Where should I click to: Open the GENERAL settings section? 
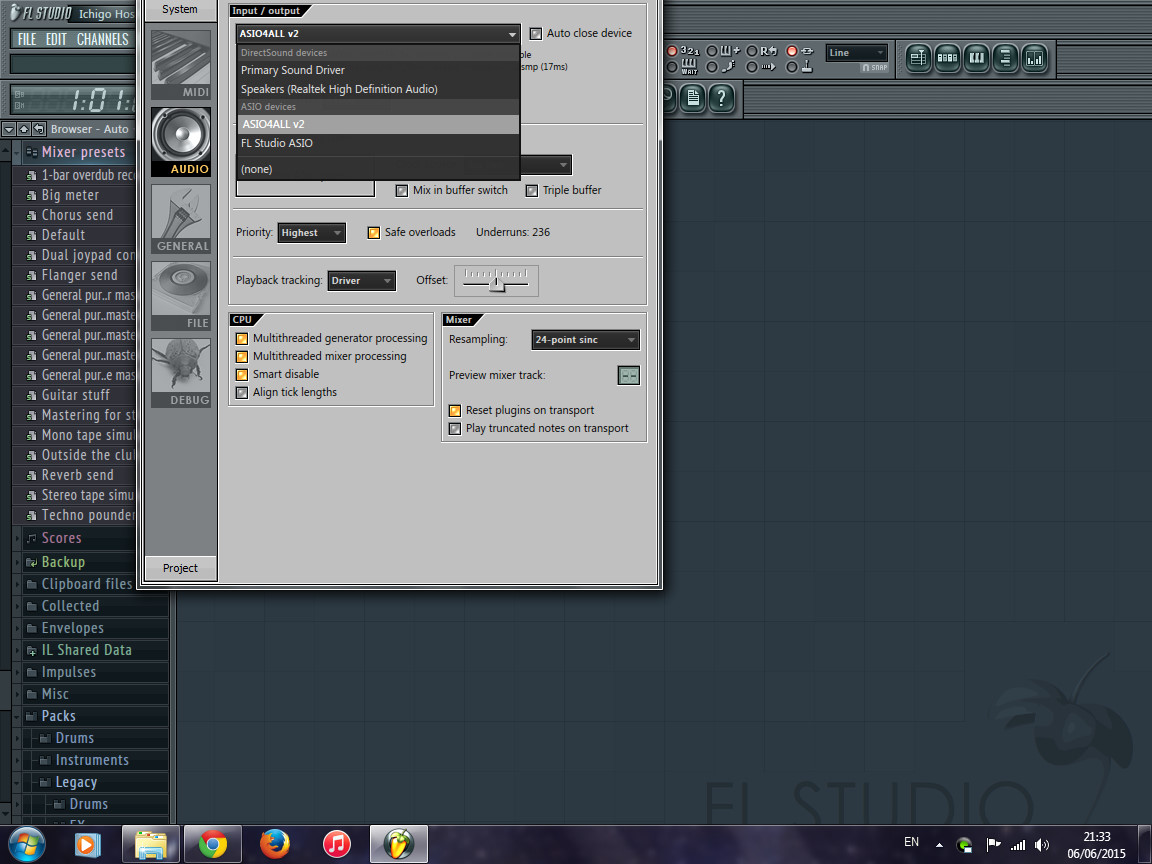pos(181,219)
